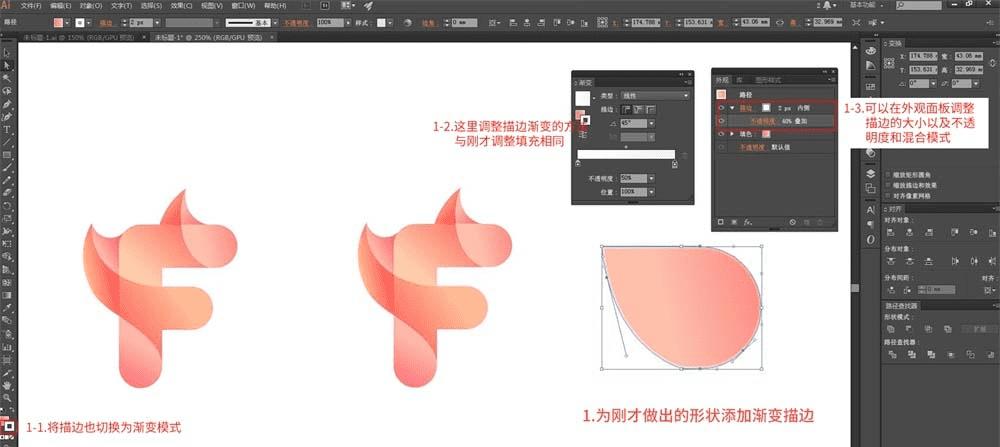Open the Object menu
This screenshot has height=447, width=1000.
pos(91,5)
